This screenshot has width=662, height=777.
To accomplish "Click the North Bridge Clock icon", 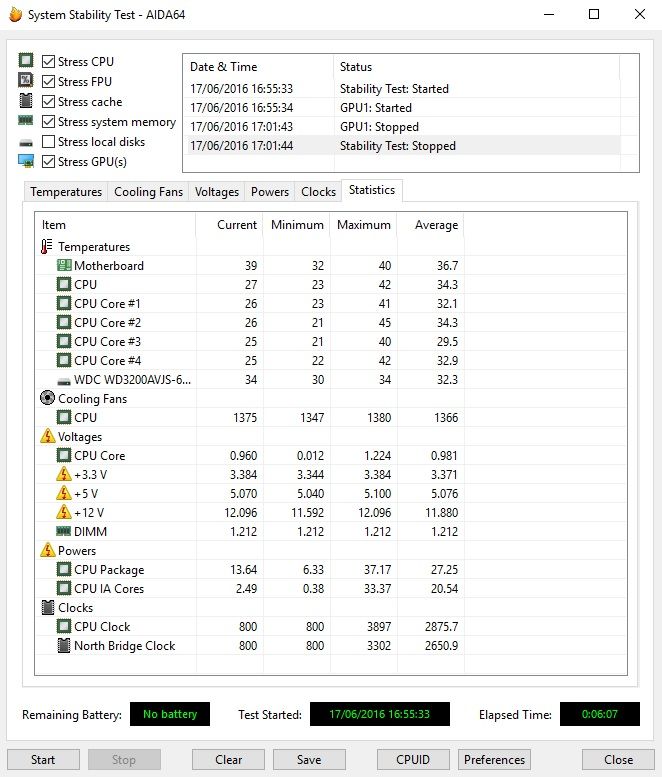I will pyautogui.click(x=64, y=646).
